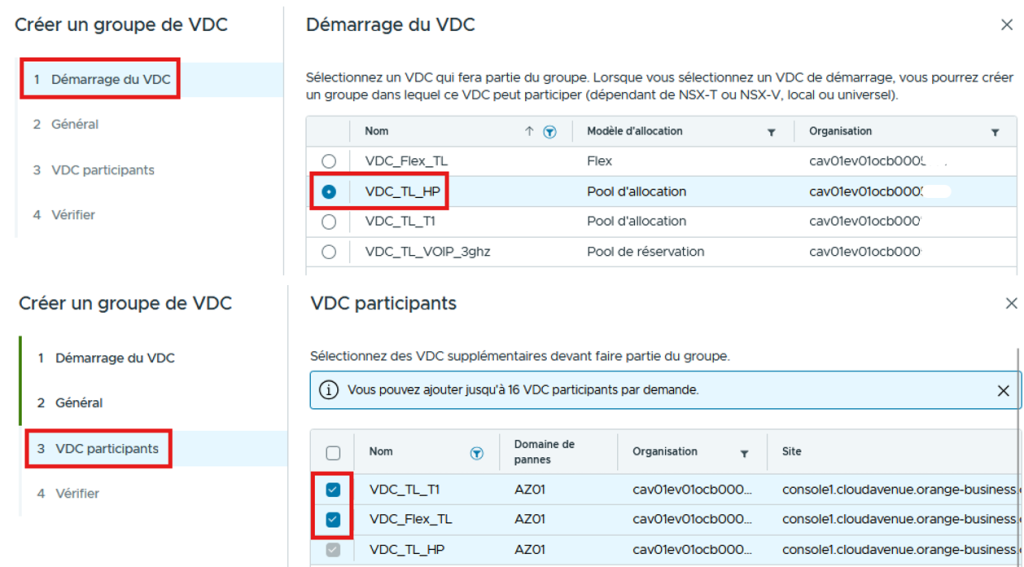This screenshot has width=1024, height=567.
Task: Uncheck the VDC_Flex_TL participant checkbox
Action: tap(333, 520)
